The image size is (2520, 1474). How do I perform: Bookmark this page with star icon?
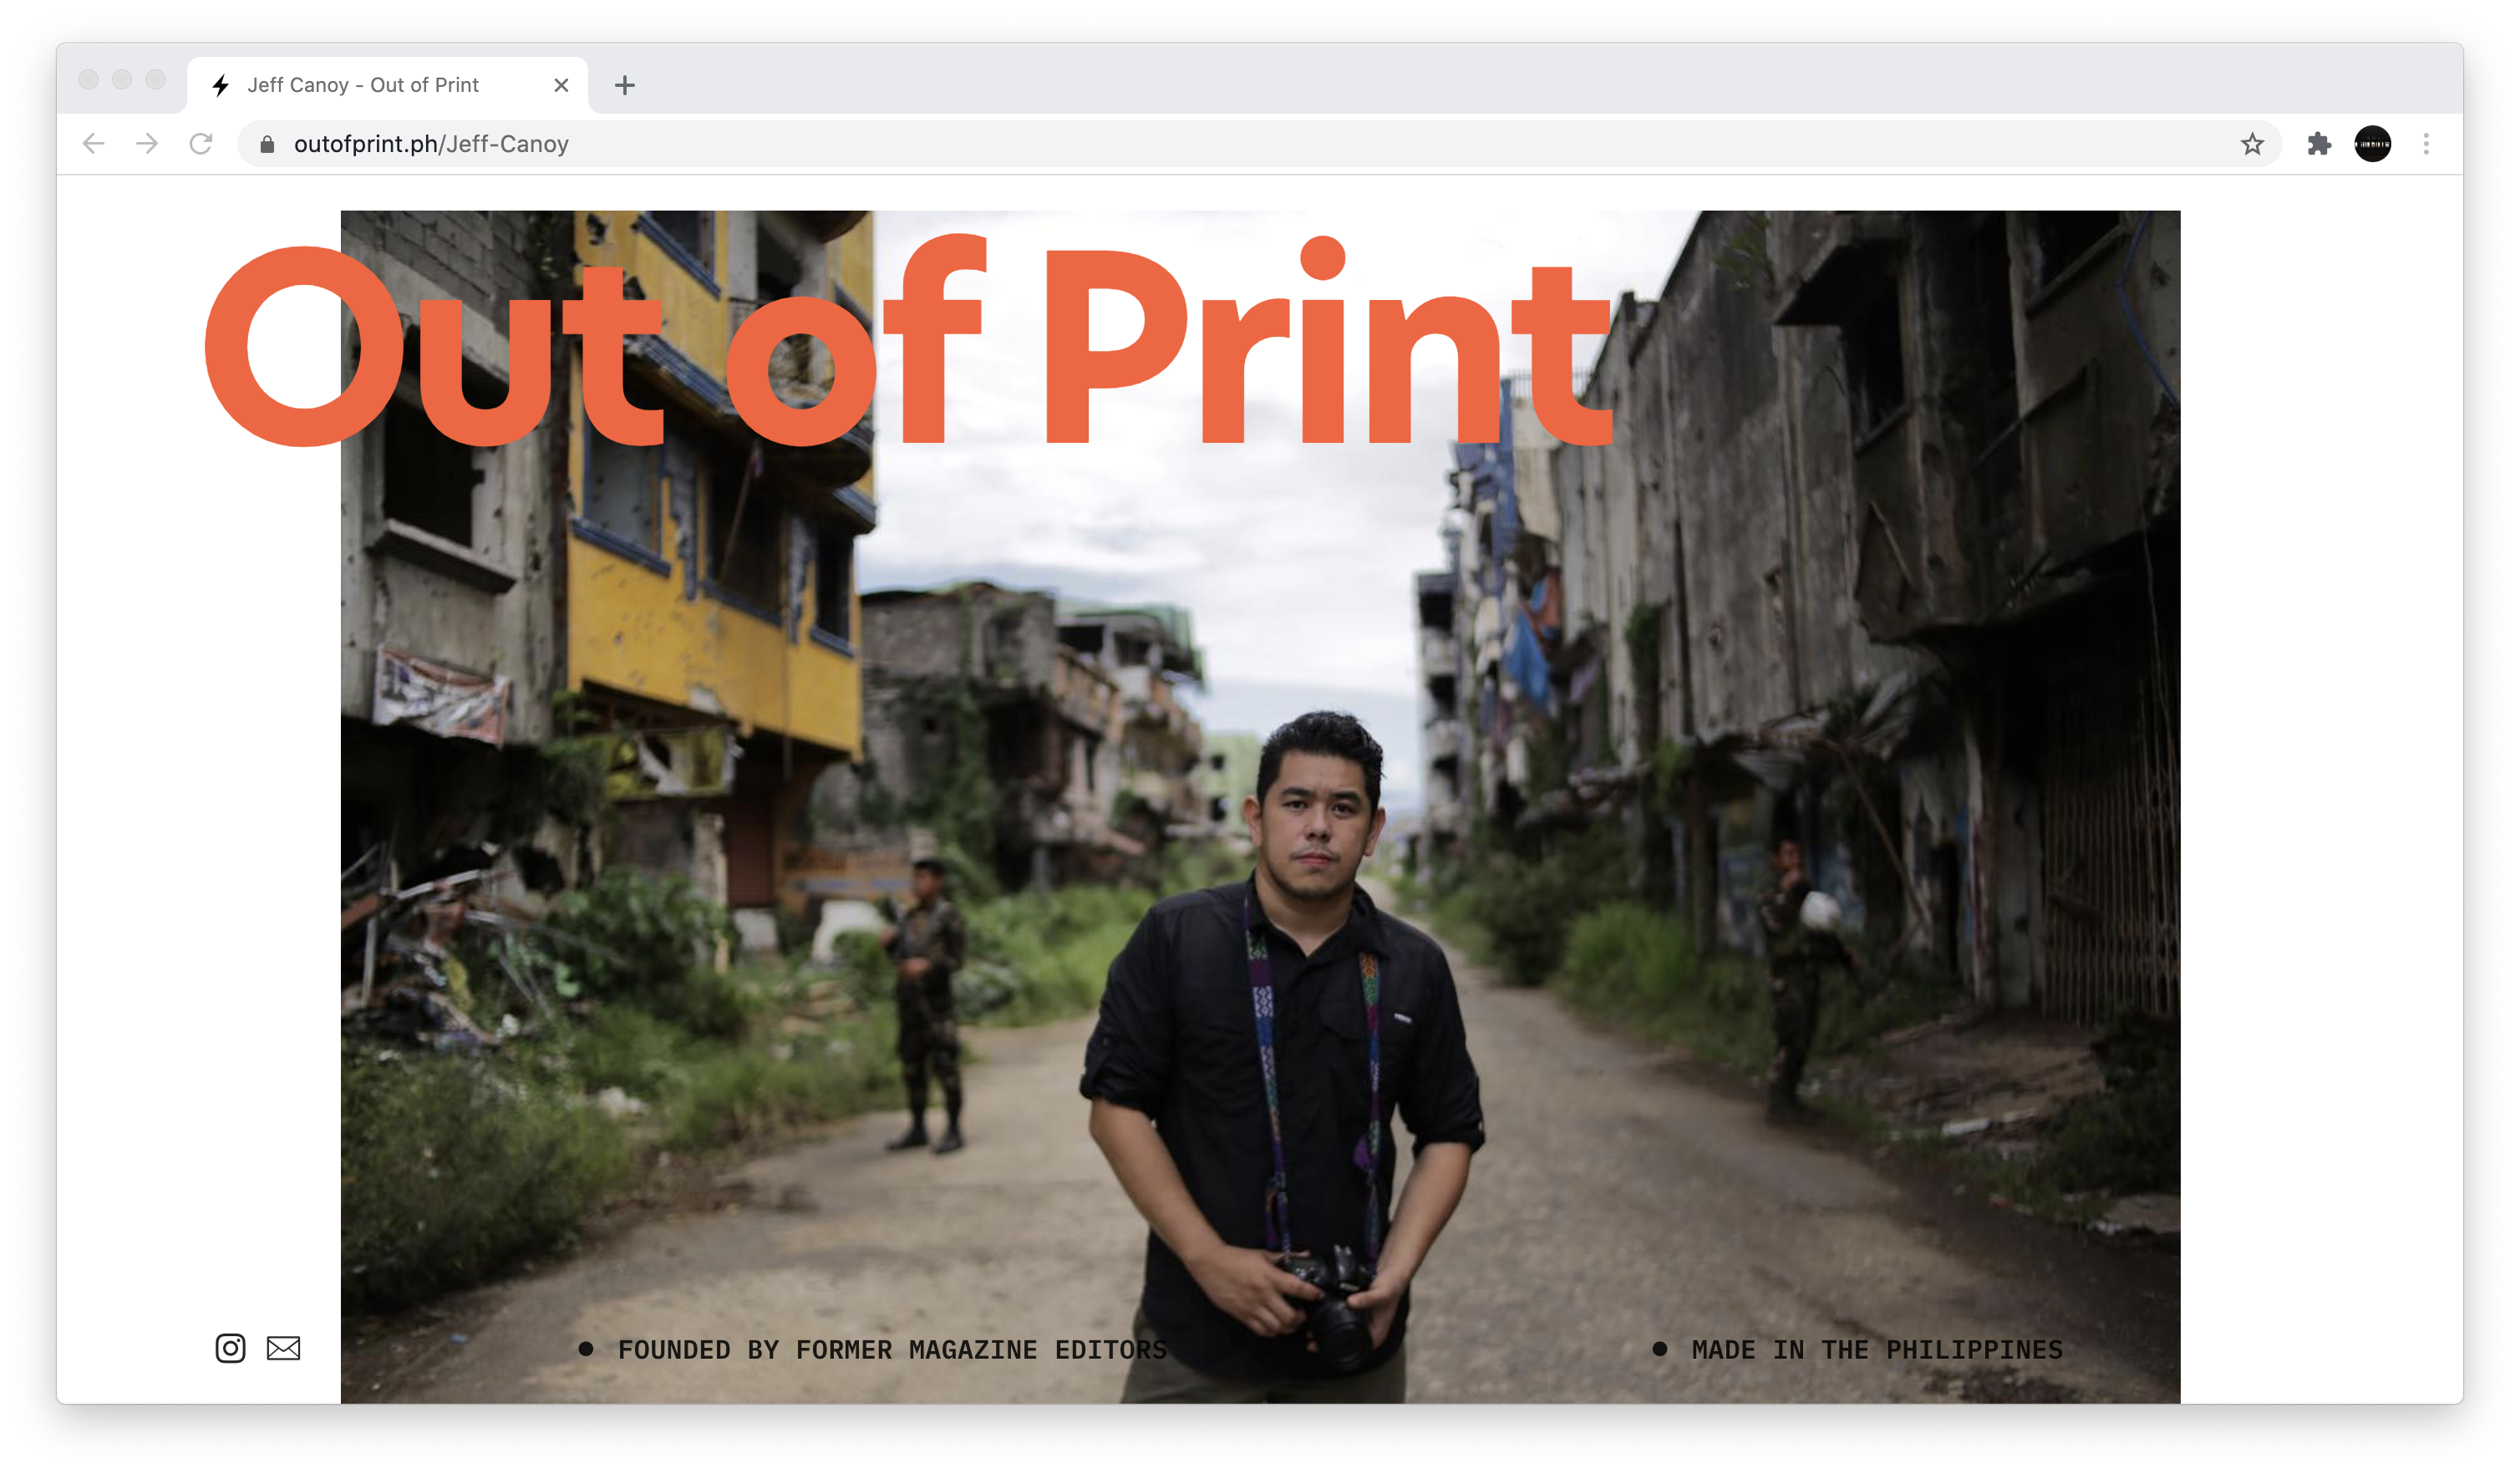[x=2251, y=144]
